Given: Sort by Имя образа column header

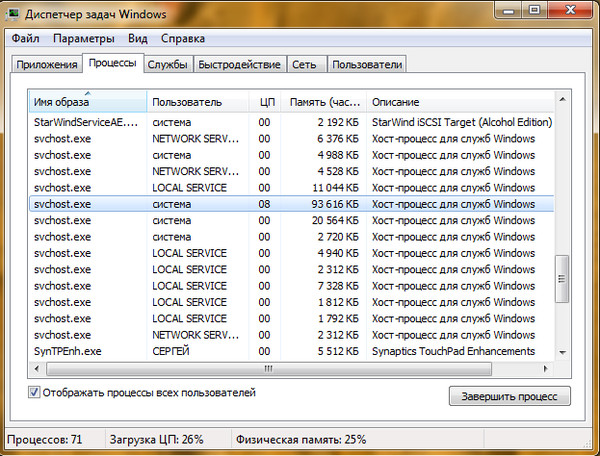Looking at the screenshot, I should pyautogui.click(x=88, y=102).
